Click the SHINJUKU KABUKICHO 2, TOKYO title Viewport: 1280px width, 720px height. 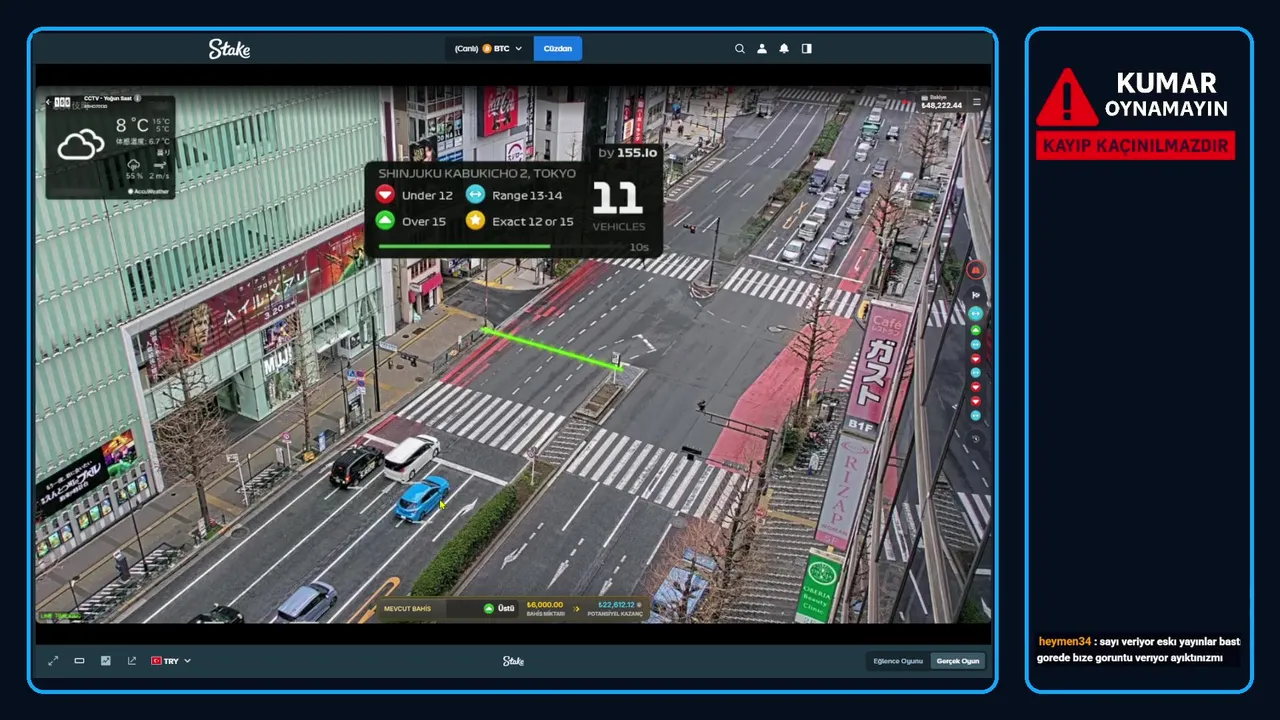point(477,173)
